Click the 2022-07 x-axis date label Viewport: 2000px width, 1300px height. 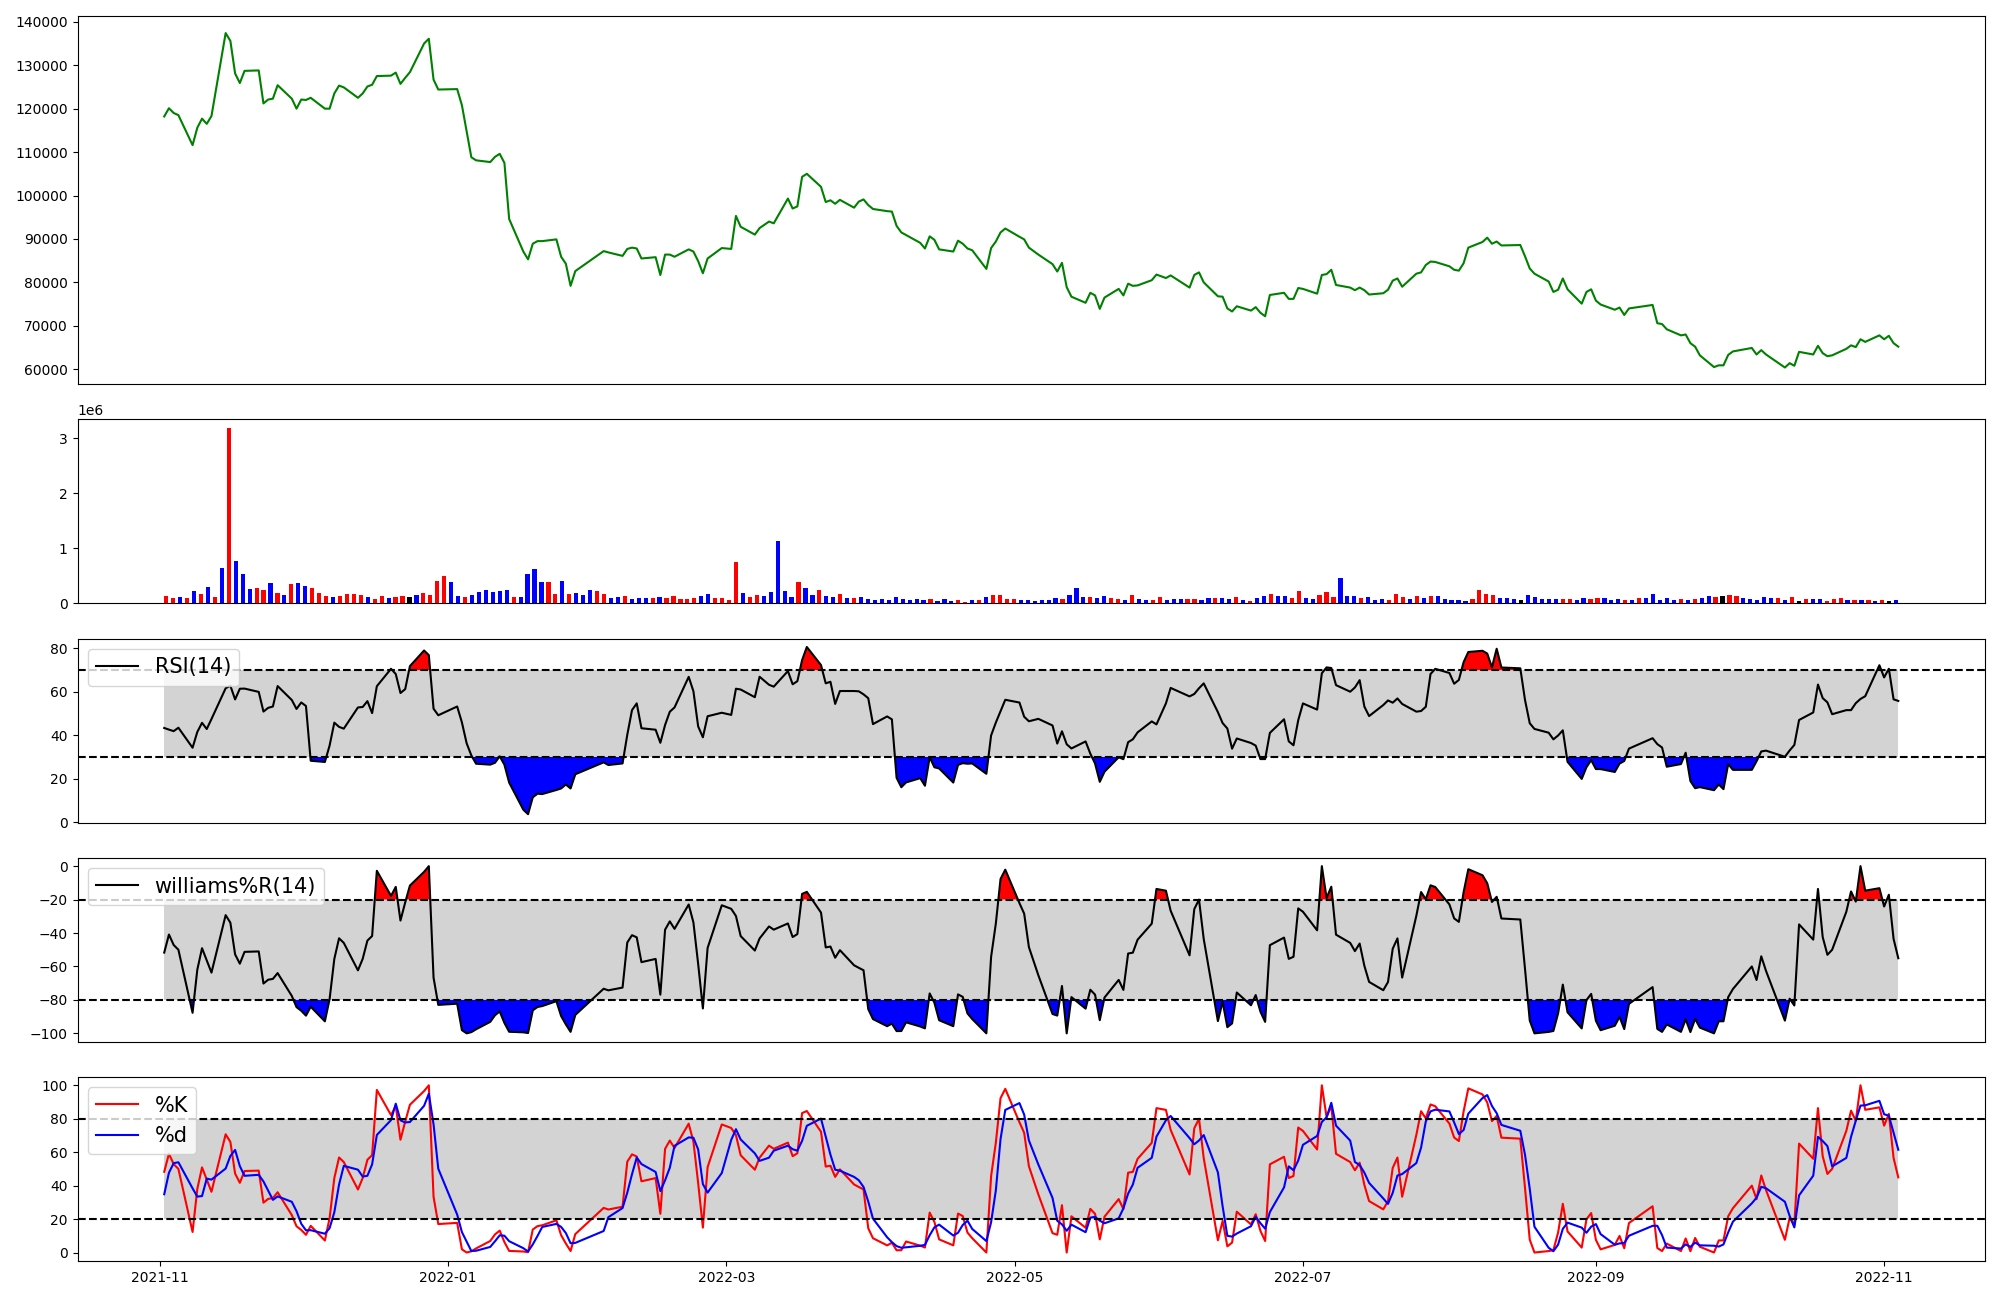[1303, 1277]
